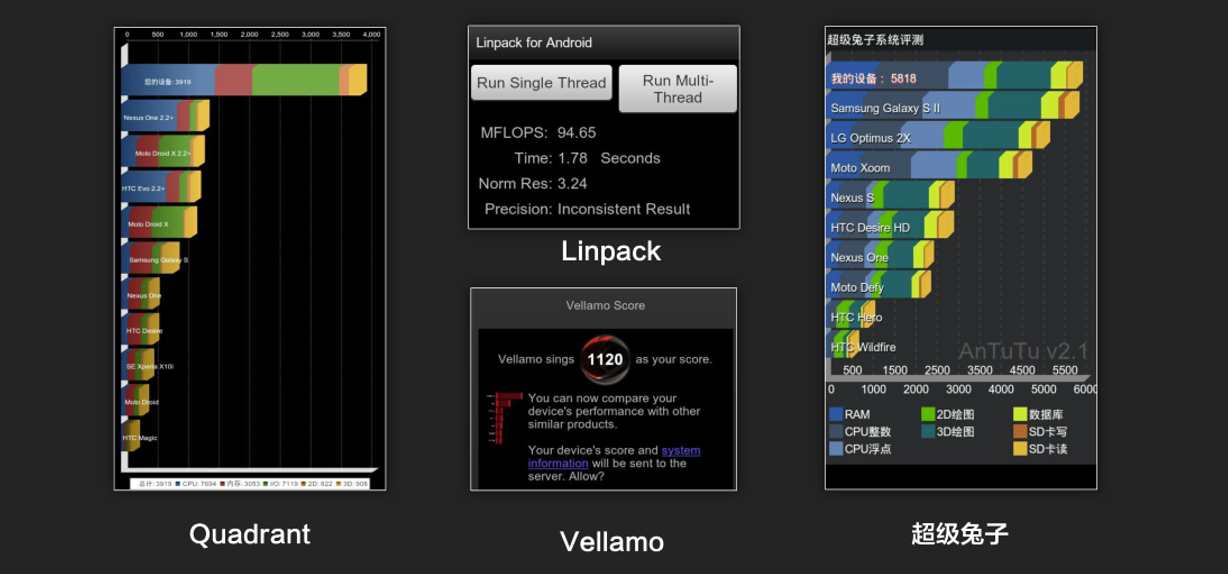Click the RAM legend color swatch
The width and height of the screenshot is (1228, 574).
(x=836, y=414)
